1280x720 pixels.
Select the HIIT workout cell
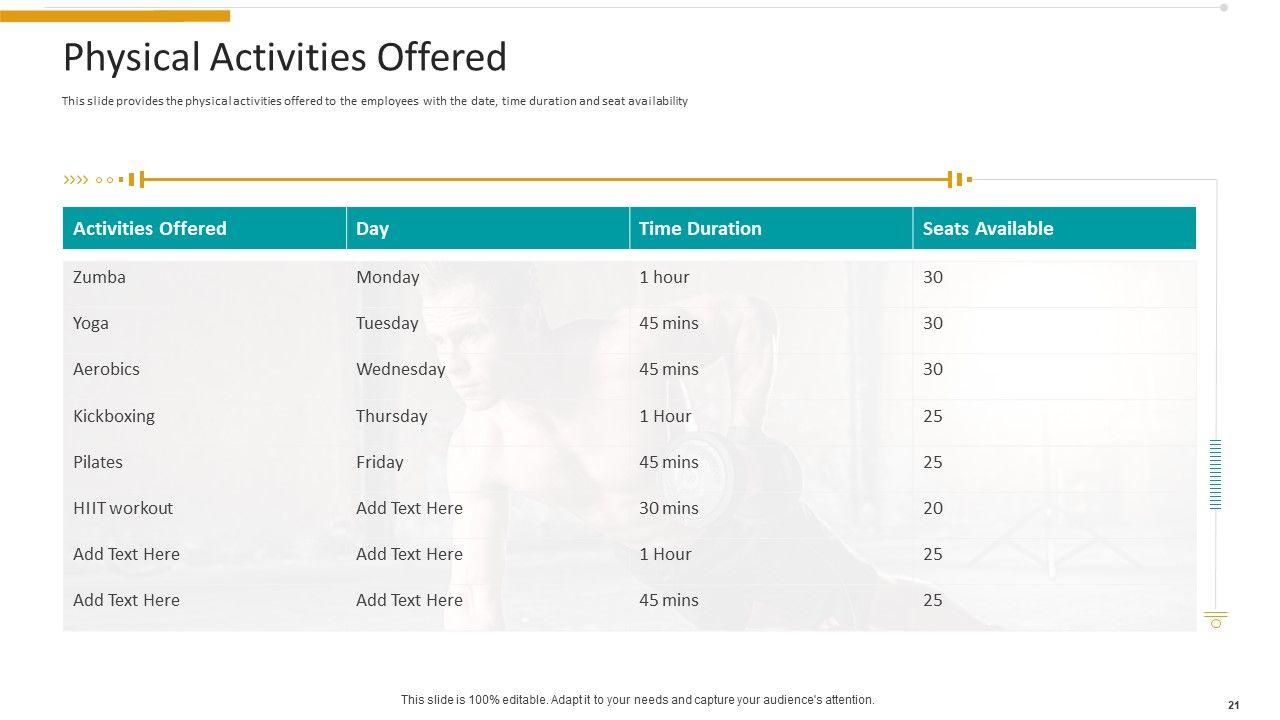[x=123, y=508]
